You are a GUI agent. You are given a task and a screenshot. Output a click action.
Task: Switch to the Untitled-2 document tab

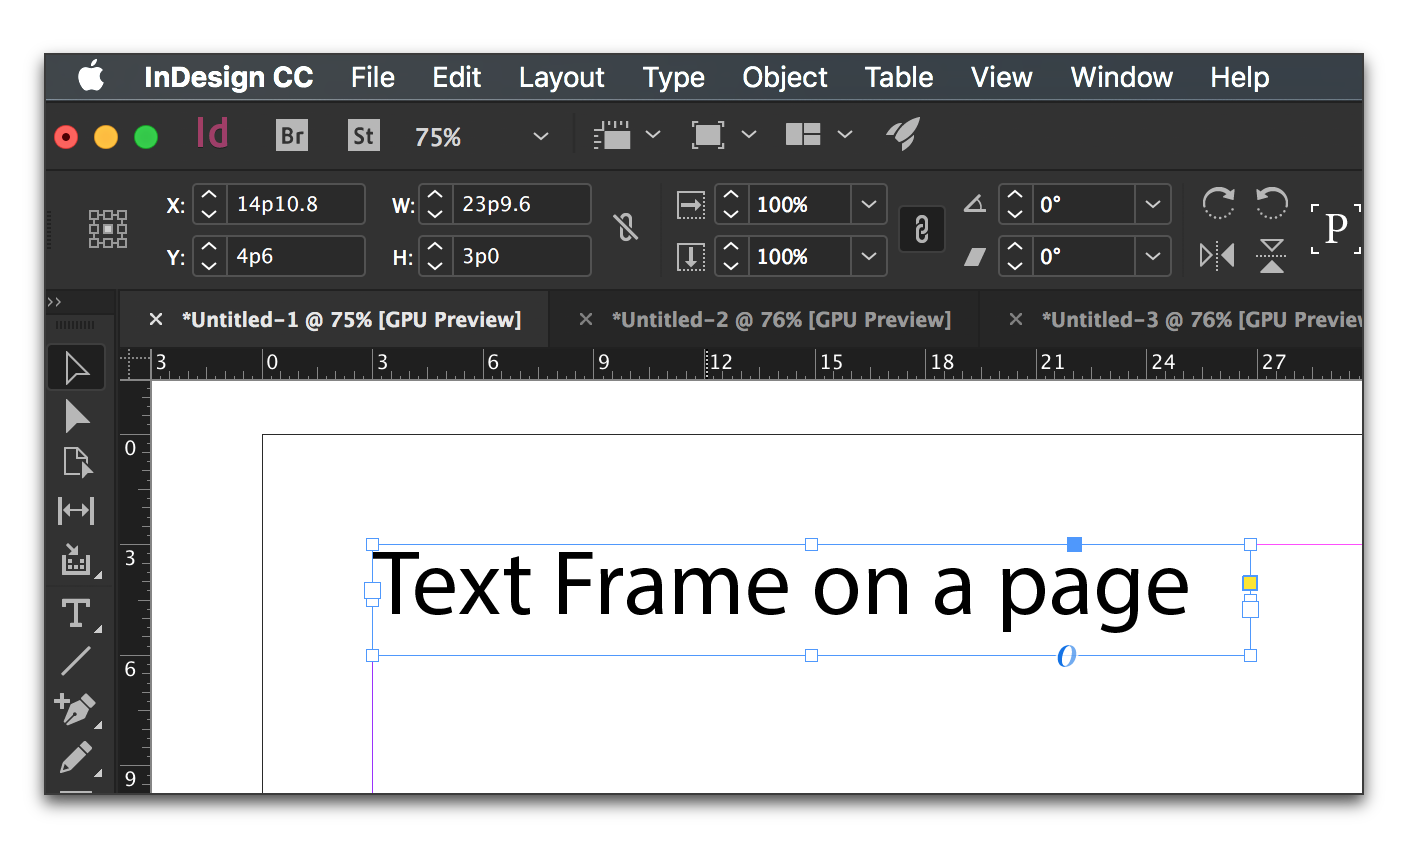coord(781,320)
